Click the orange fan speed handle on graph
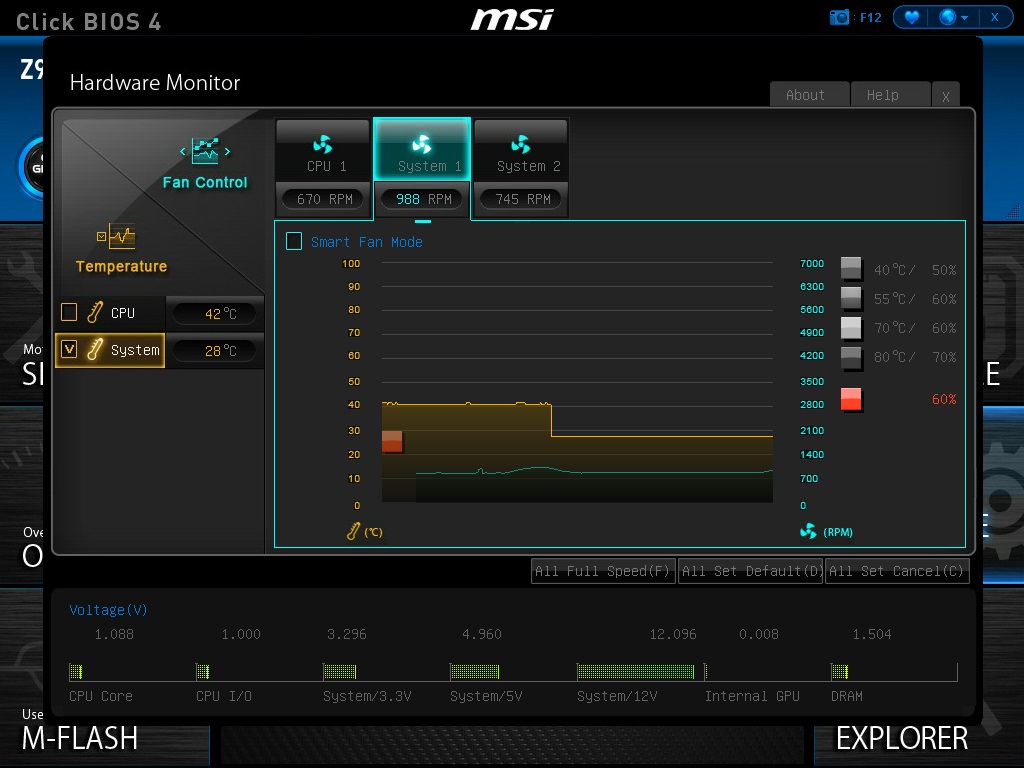This screenshot has height=768, width=1024. click(392, 441)
